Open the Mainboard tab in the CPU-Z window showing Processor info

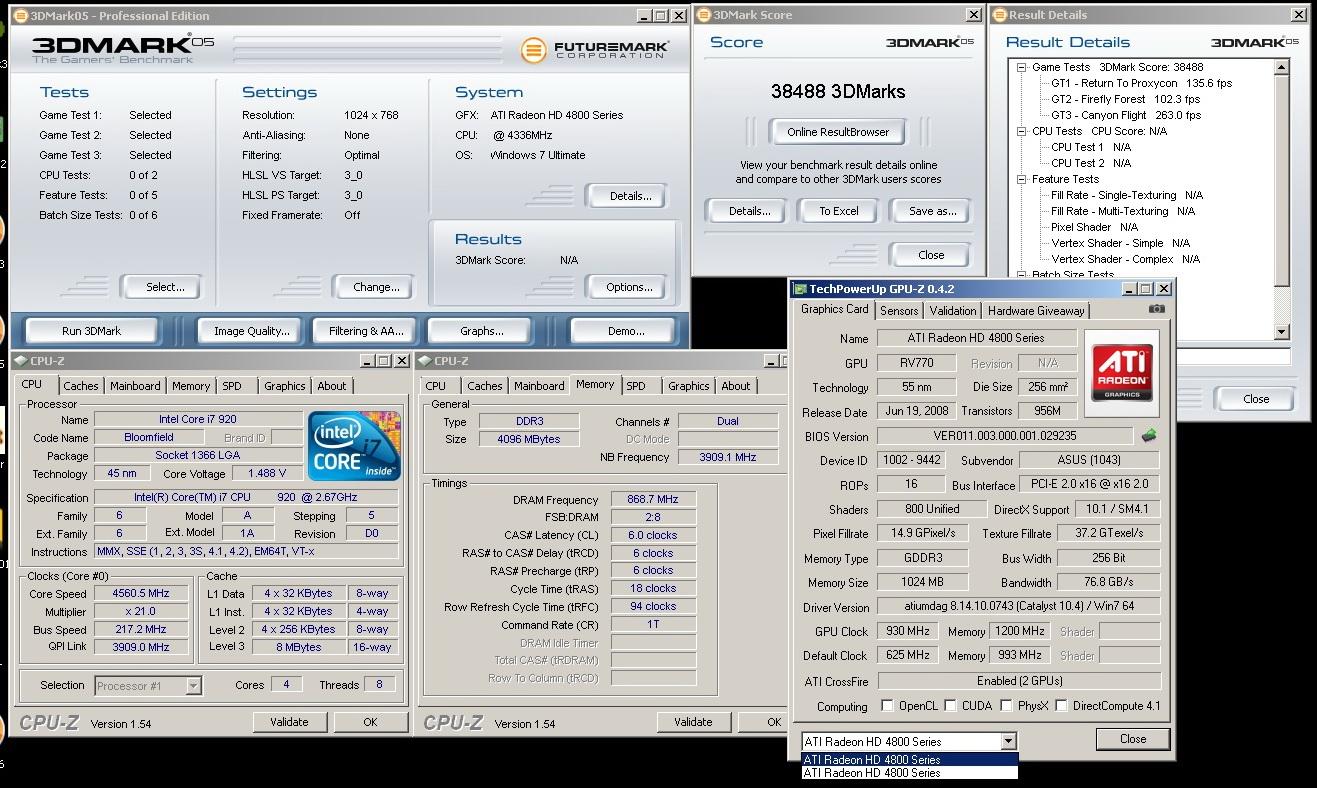[135, 386]
